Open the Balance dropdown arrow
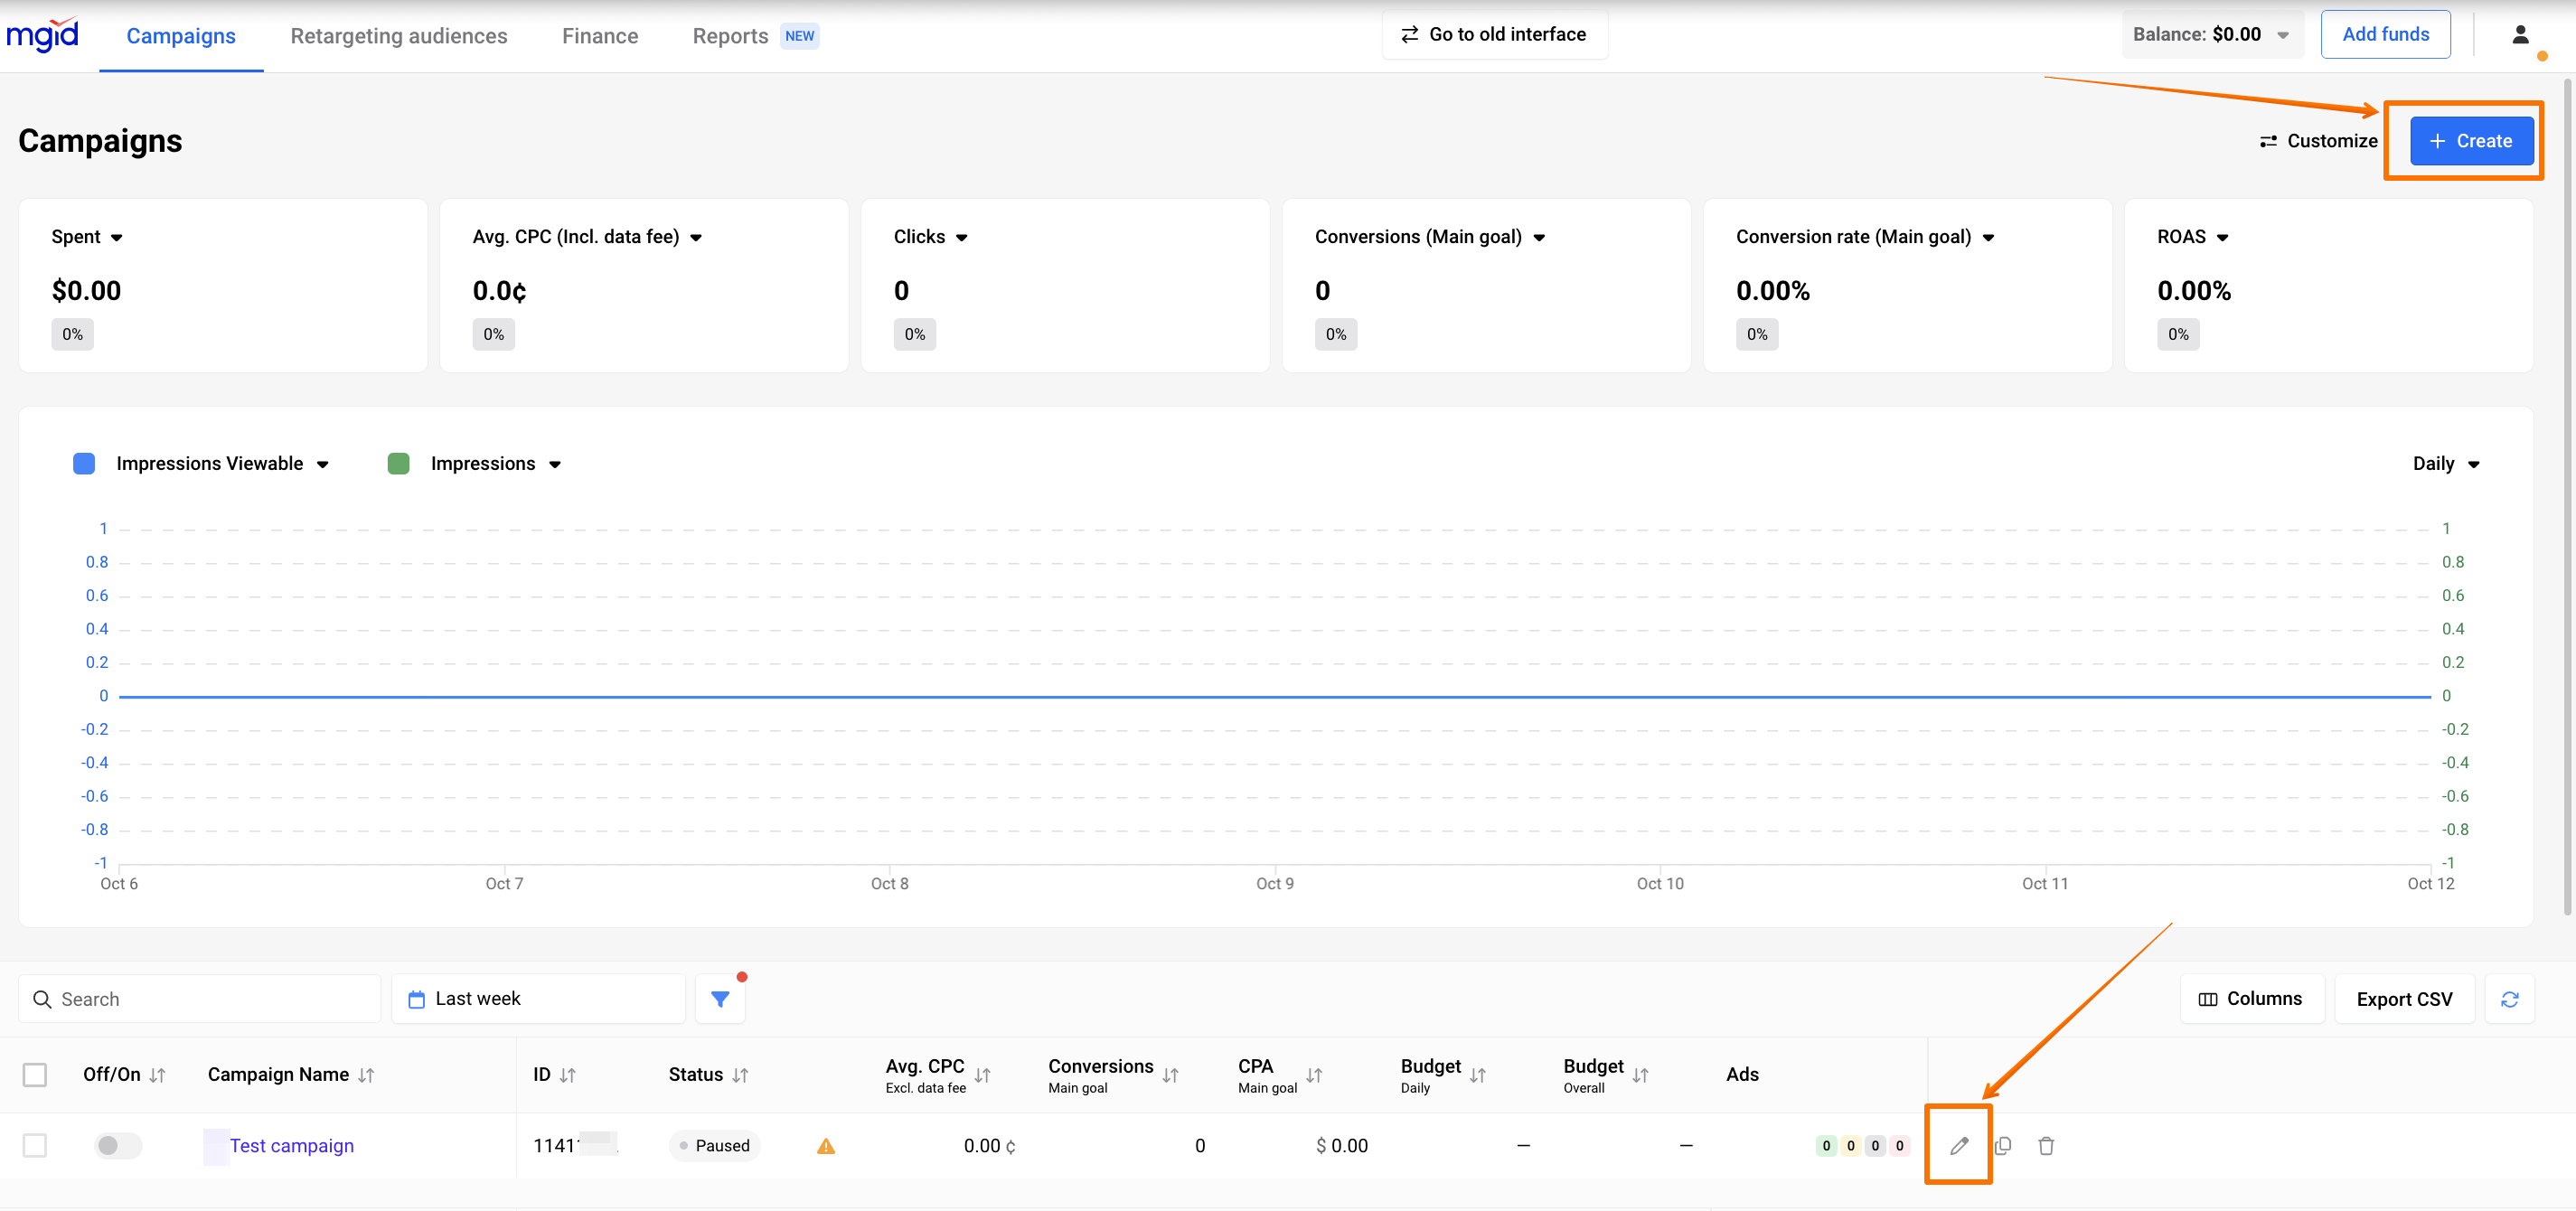Image resolution: width=2576 pixels, height=1211 pixels. point(2283,35)
